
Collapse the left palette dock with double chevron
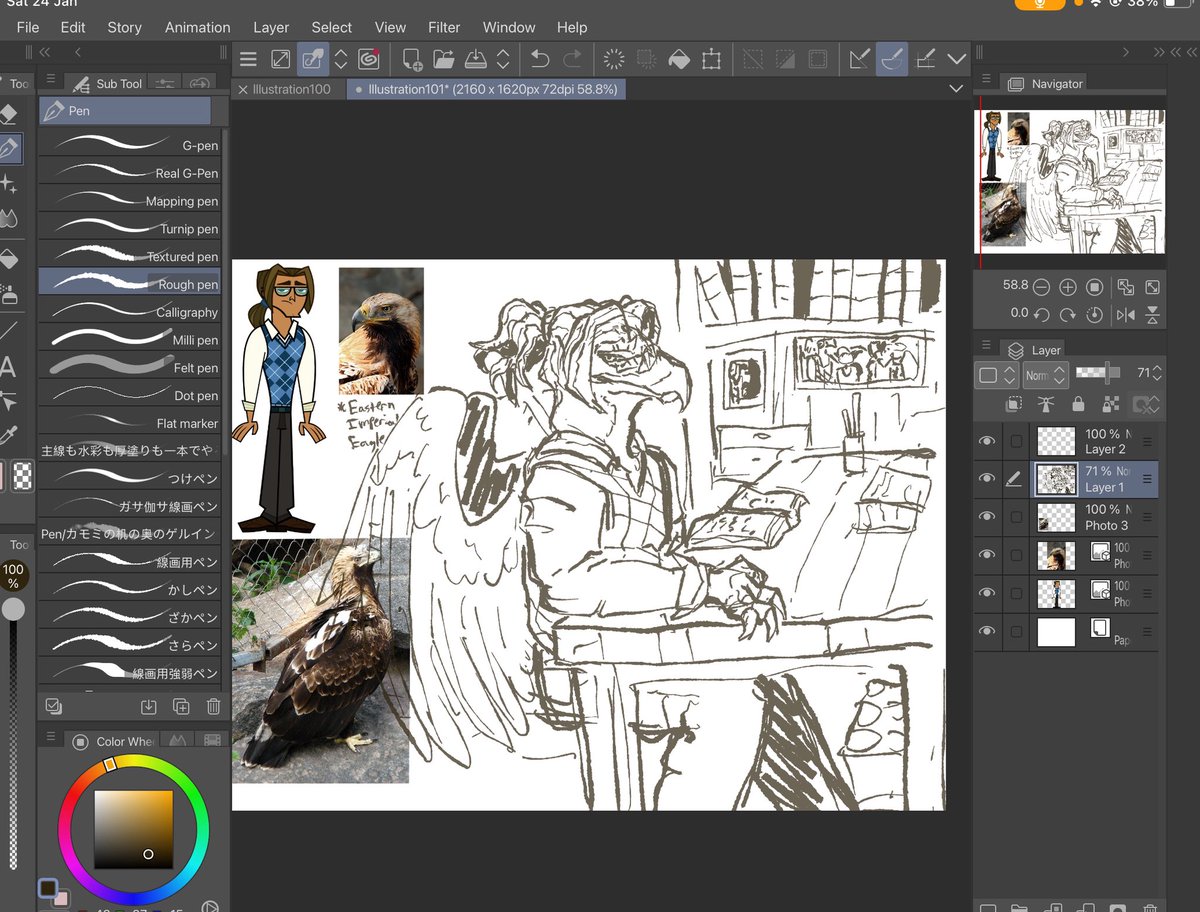tap(46, 52)
